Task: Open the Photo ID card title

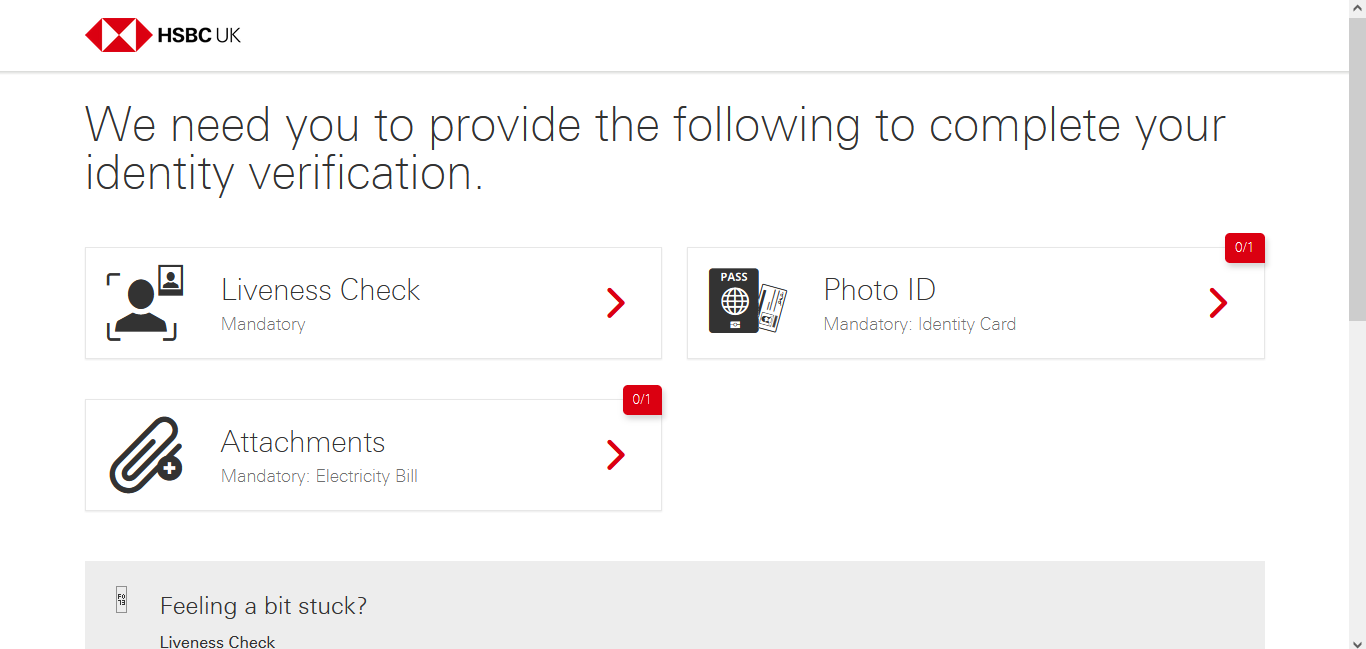Action: point(879,290)
